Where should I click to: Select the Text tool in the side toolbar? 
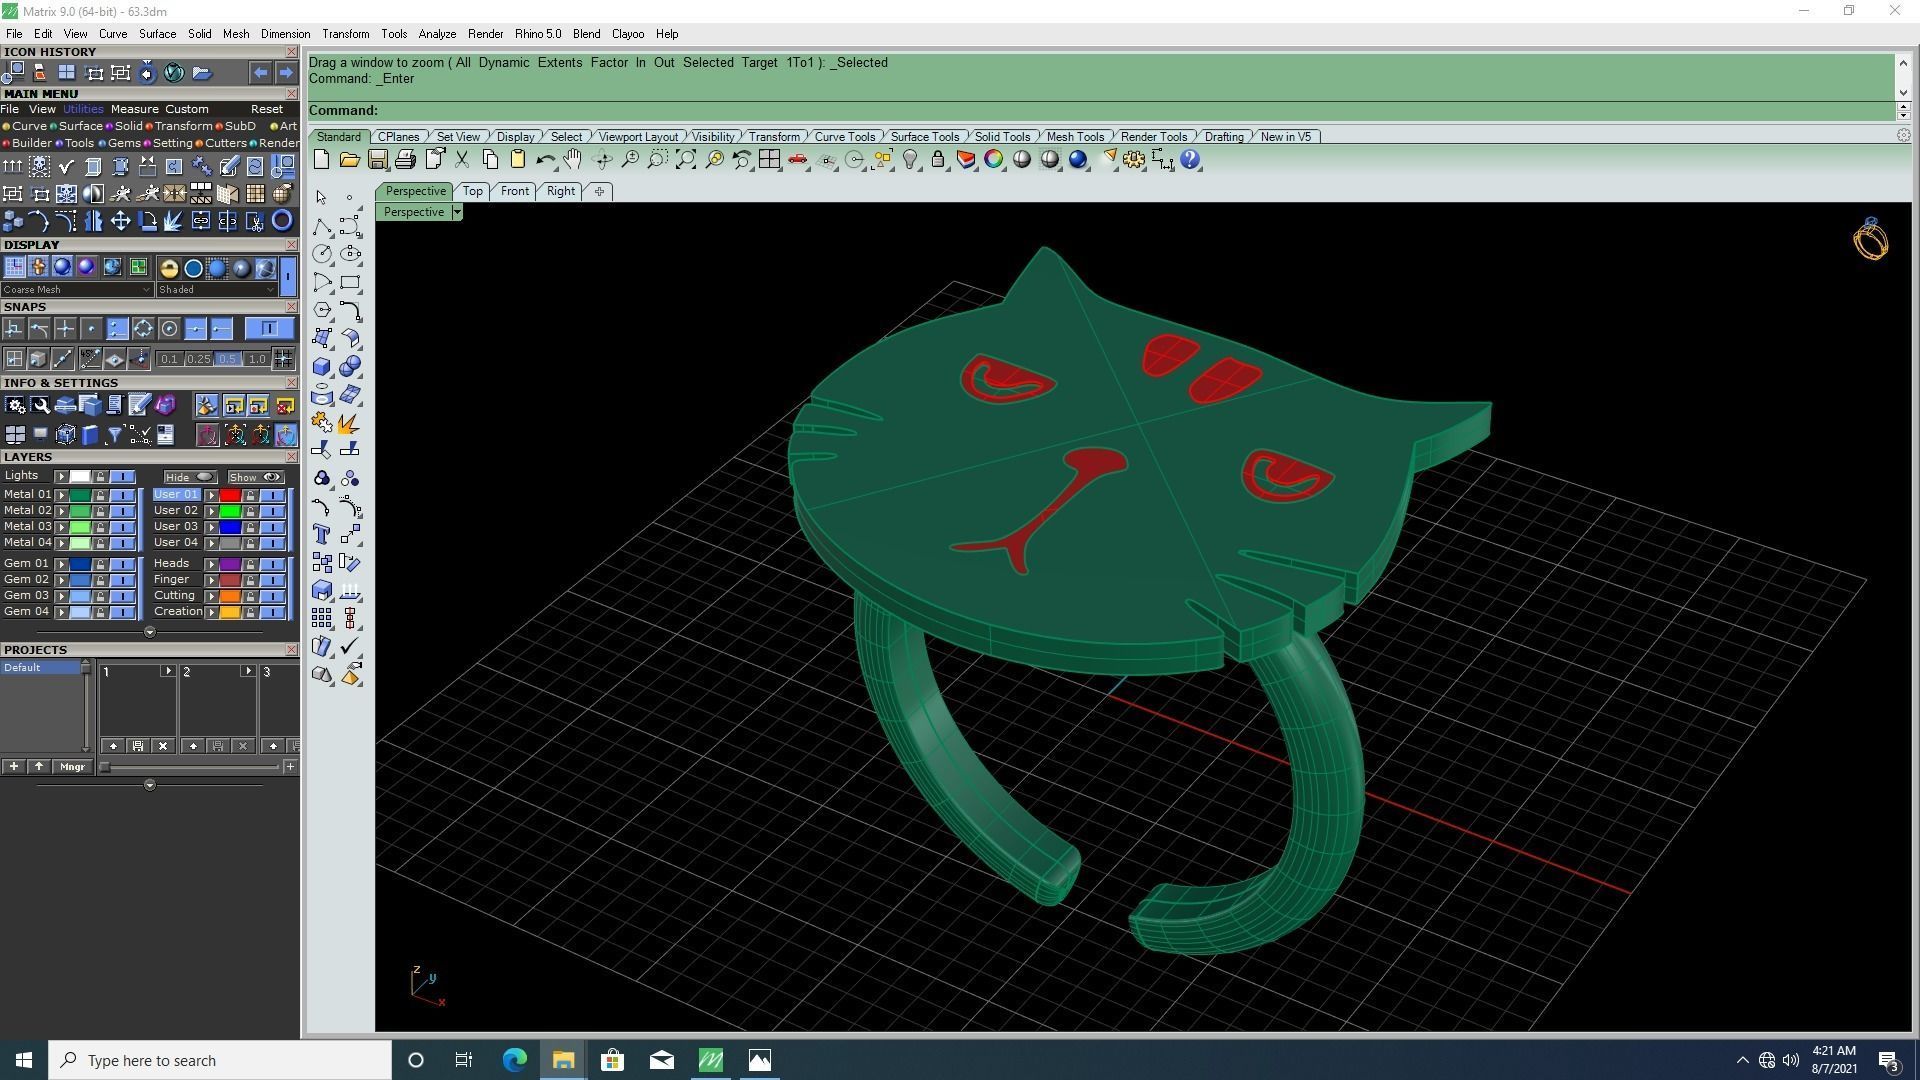322,535
